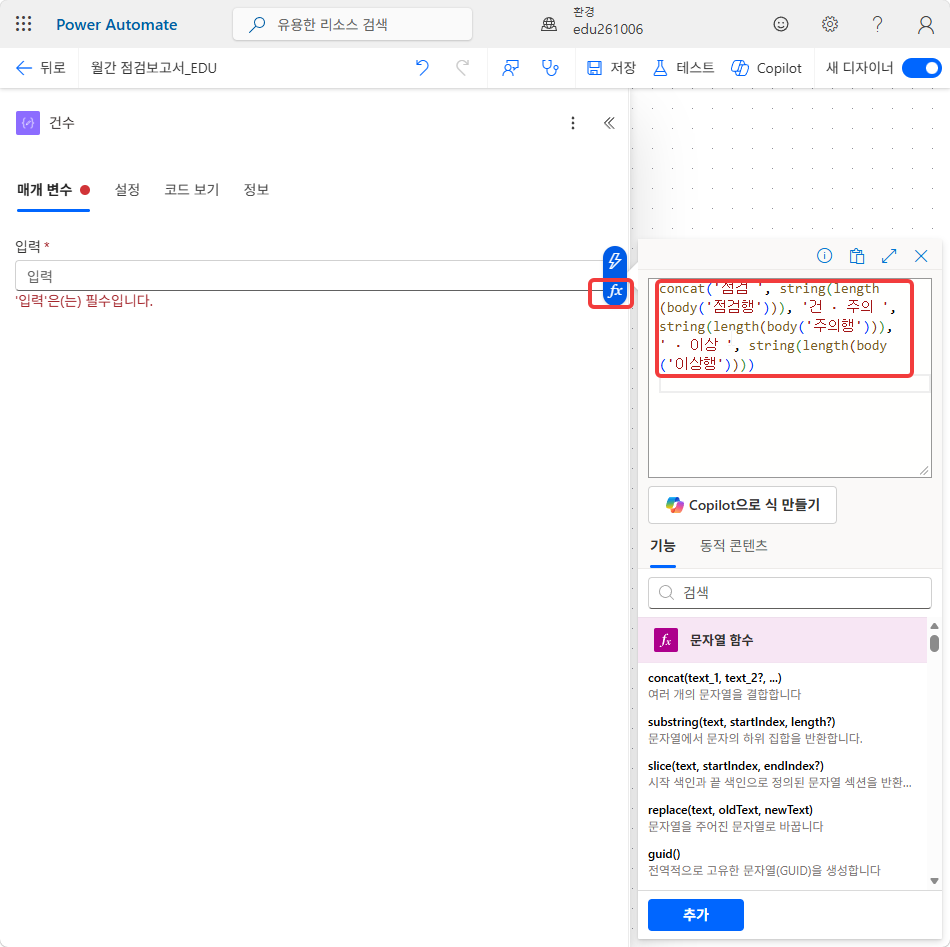
Task: Go back with 뒤로 button
Action: 41,68
